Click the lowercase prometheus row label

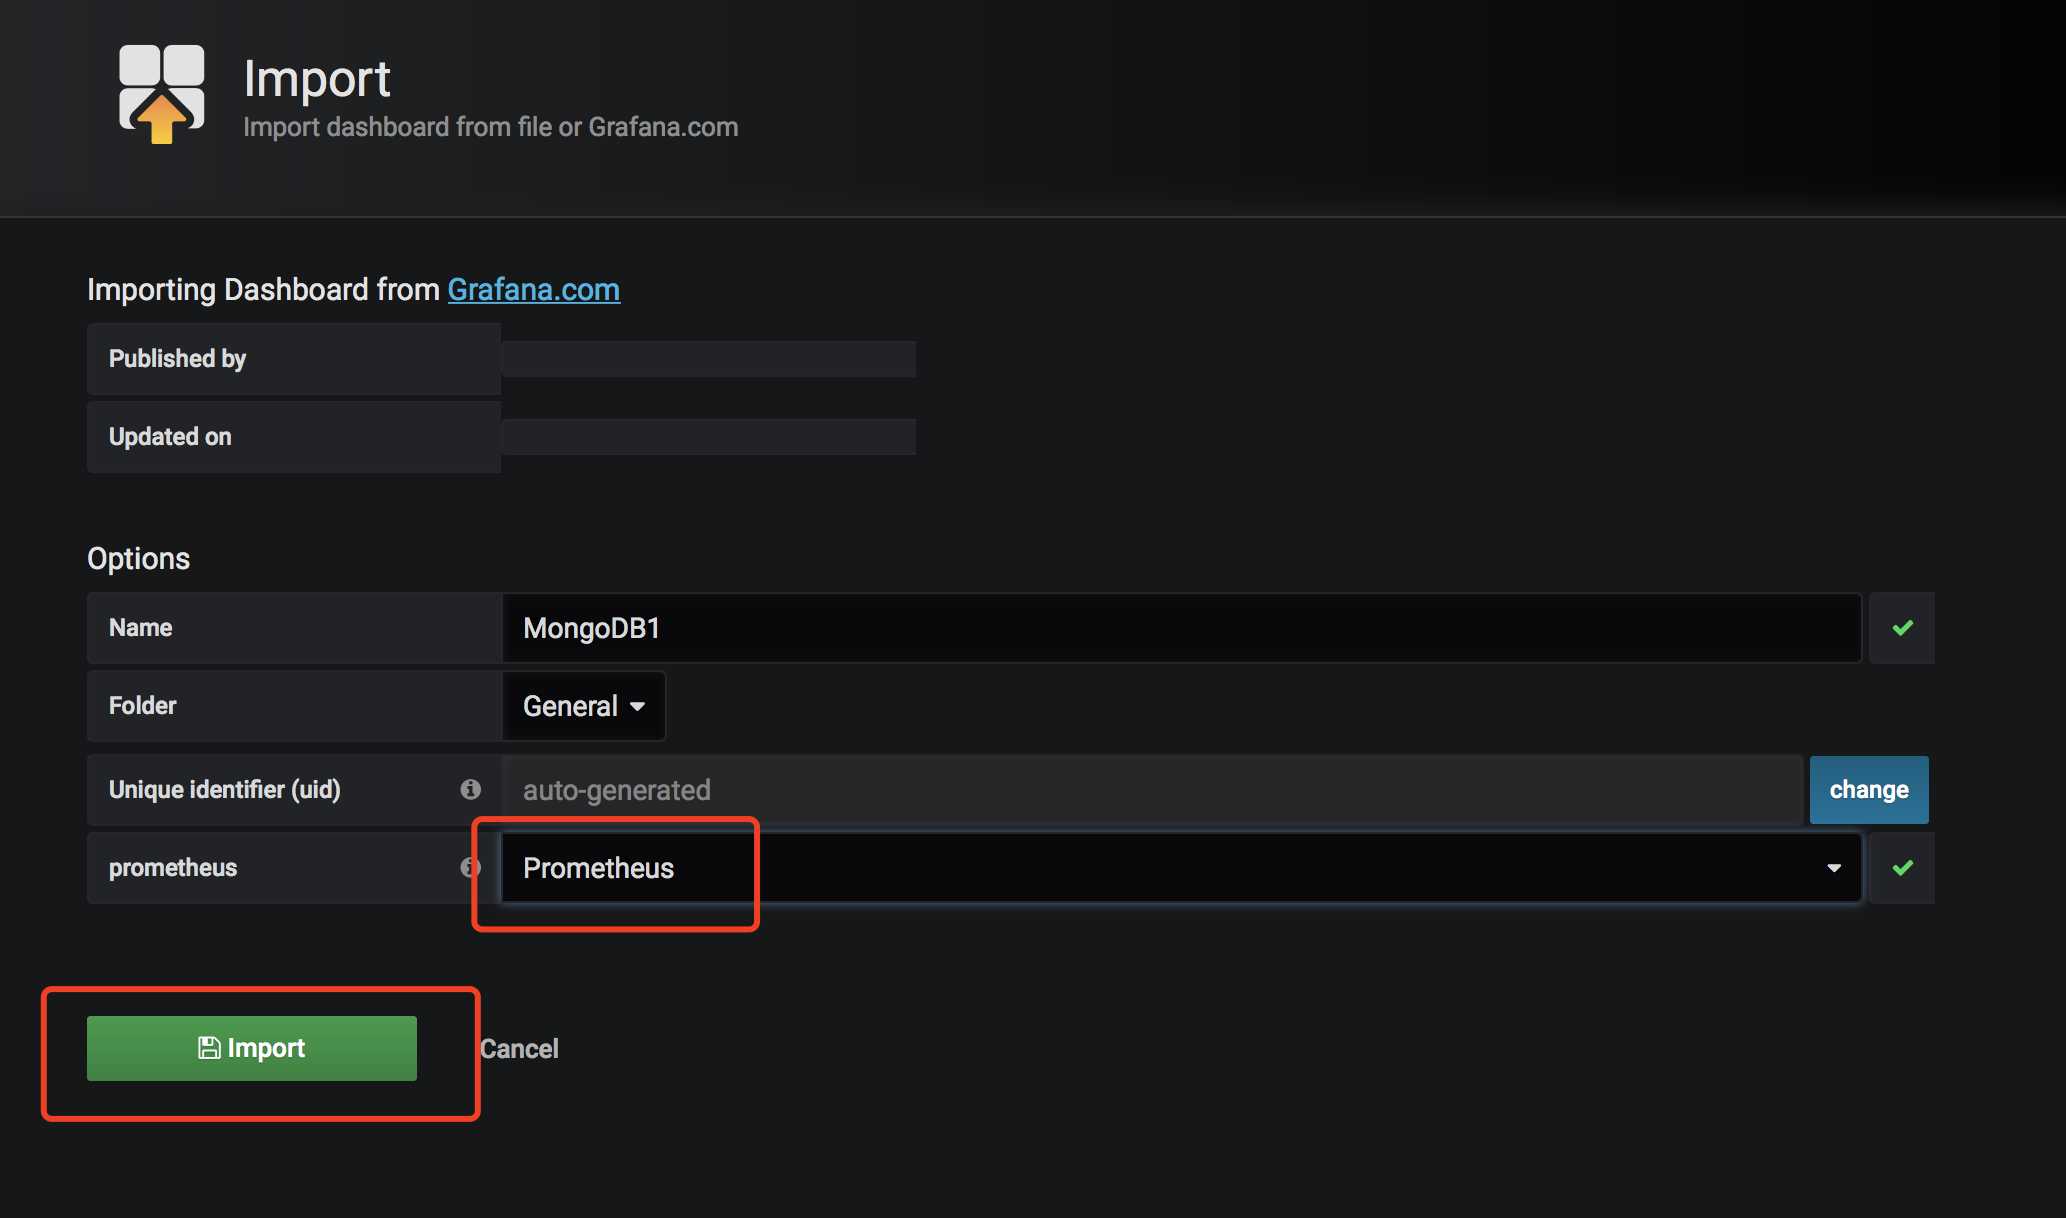pyautogui.click(x=173, y=867)
